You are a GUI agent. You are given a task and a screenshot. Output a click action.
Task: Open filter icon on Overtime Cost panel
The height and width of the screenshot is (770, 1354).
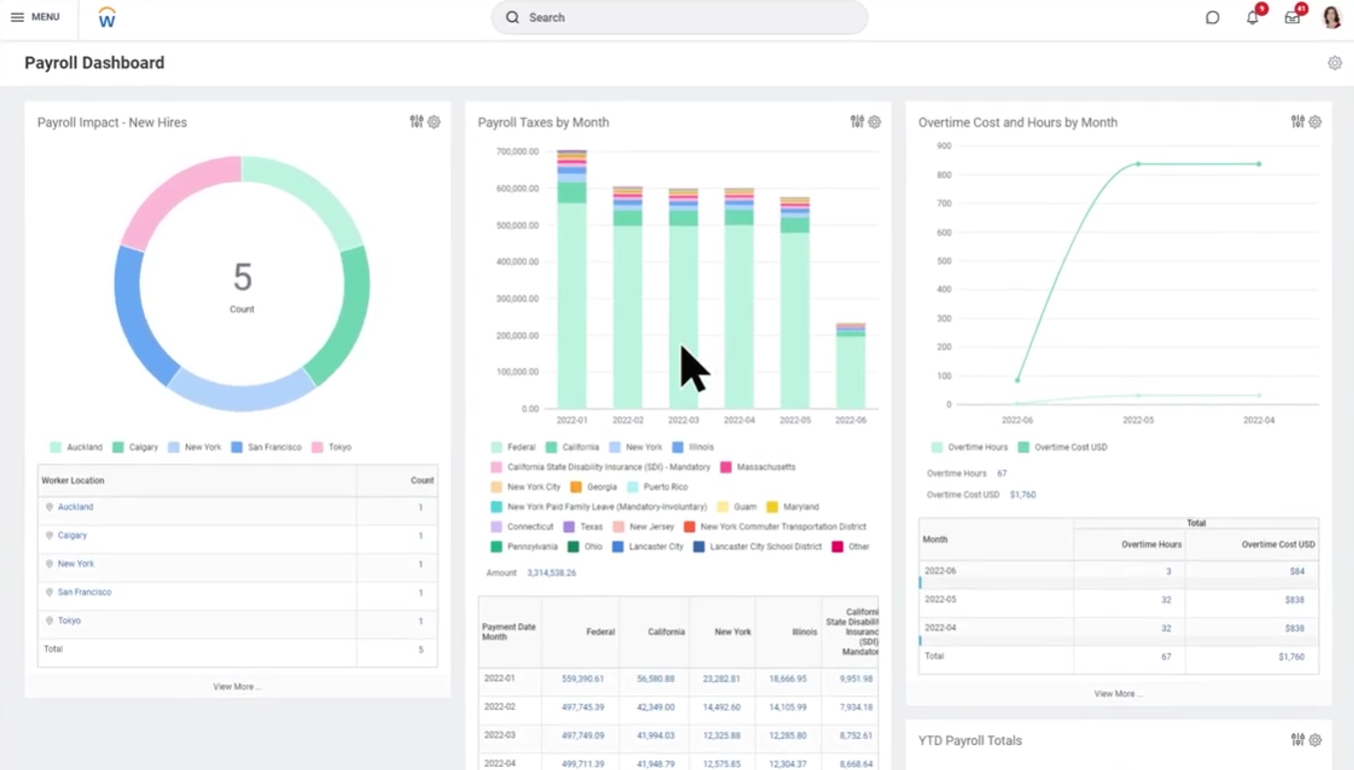click(1297, 122)
